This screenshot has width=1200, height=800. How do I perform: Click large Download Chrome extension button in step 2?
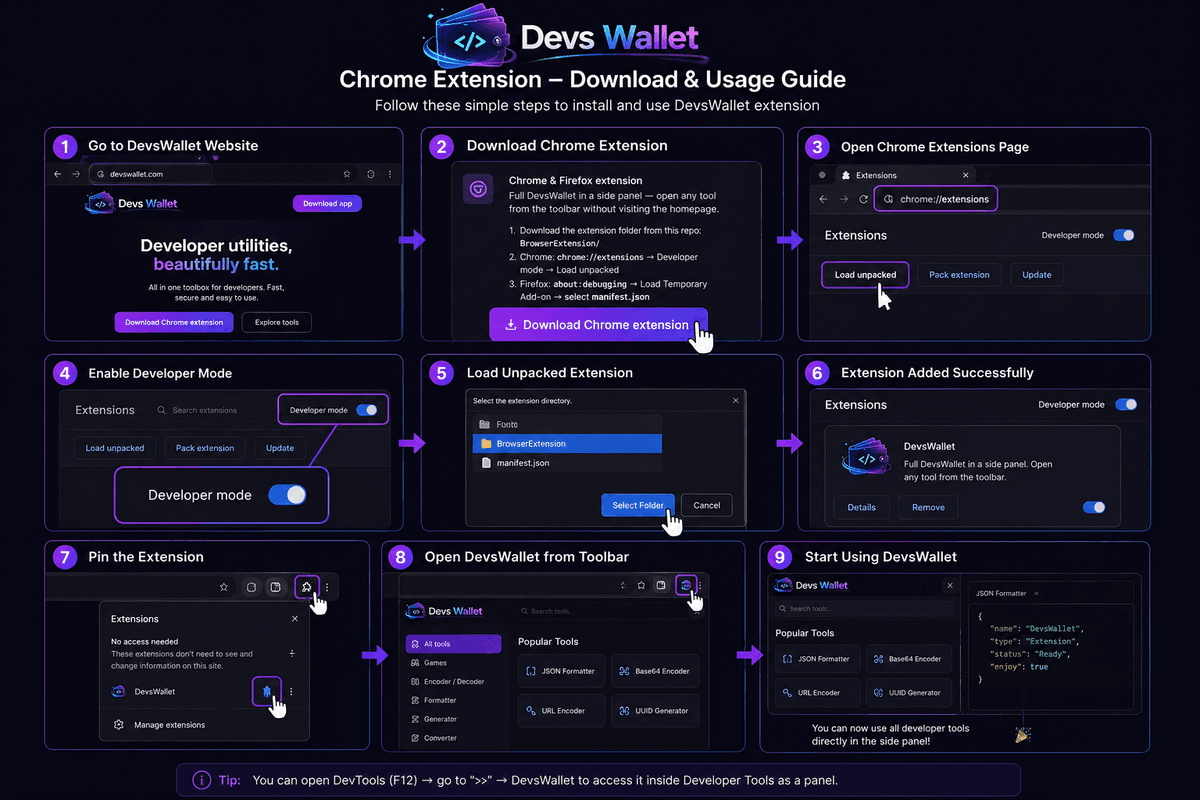click(598, 325)
